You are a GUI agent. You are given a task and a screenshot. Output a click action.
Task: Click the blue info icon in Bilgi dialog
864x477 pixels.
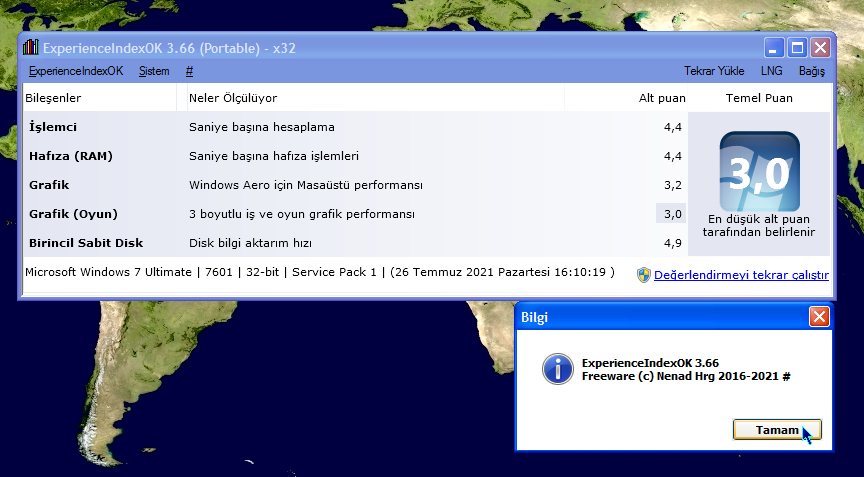pyautogui.click(x=558, y=369)
